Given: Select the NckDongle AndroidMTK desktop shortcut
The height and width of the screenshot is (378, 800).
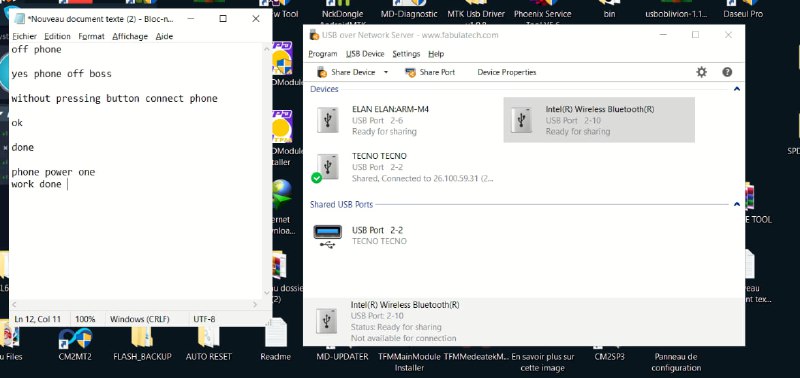Looking at the screenshot, I should (342, 11).
